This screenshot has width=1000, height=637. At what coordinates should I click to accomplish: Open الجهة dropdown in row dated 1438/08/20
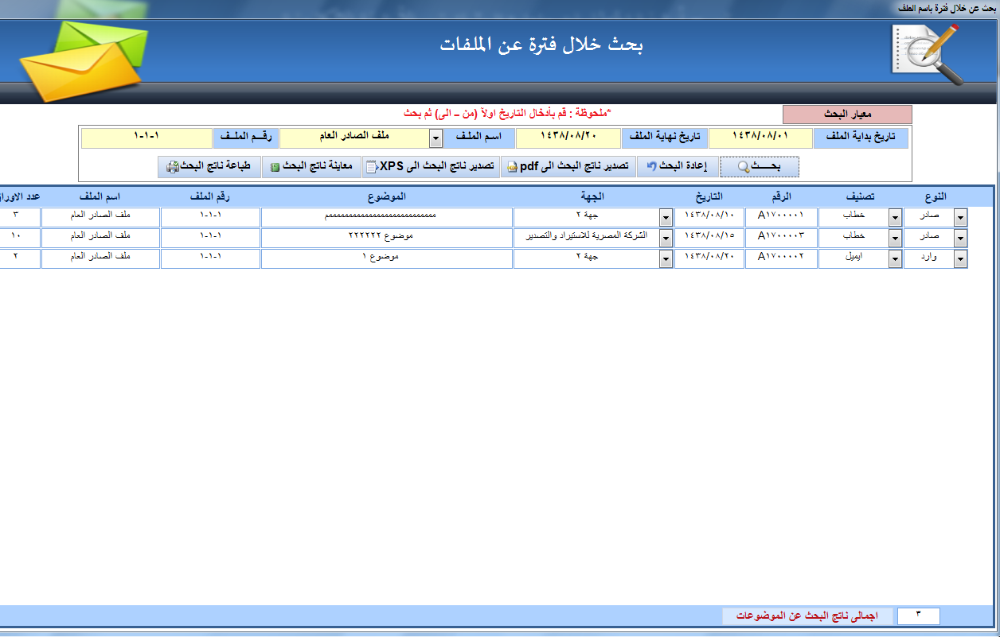click(666, 259)
